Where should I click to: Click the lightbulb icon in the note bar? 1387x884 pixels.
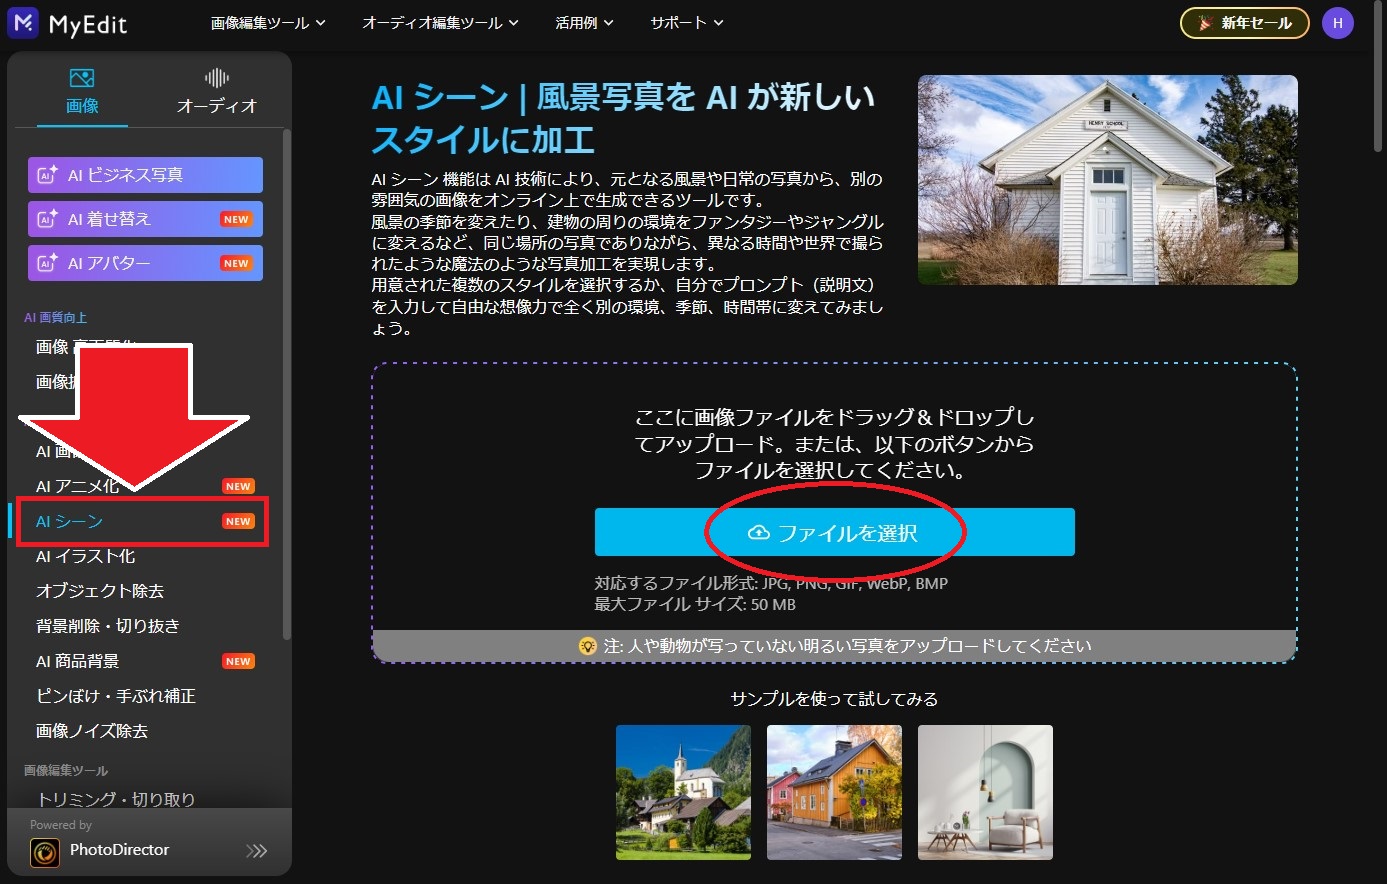[x=588, y=646]
